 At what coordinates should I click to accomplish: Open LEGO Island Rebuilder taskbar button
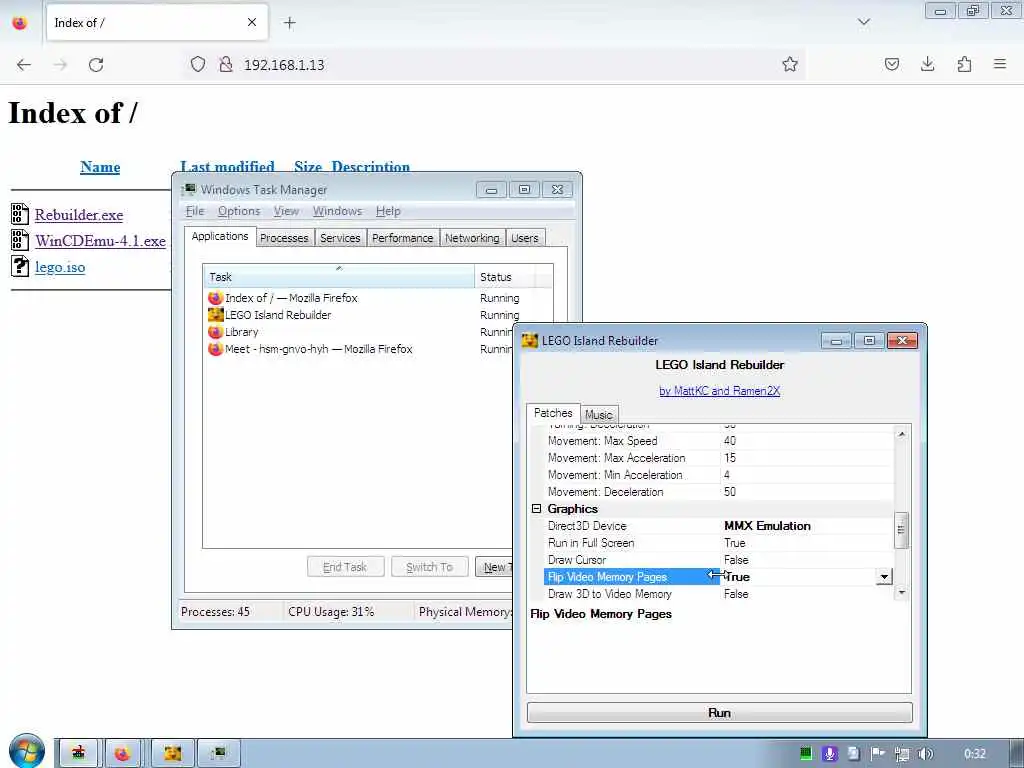172,753
